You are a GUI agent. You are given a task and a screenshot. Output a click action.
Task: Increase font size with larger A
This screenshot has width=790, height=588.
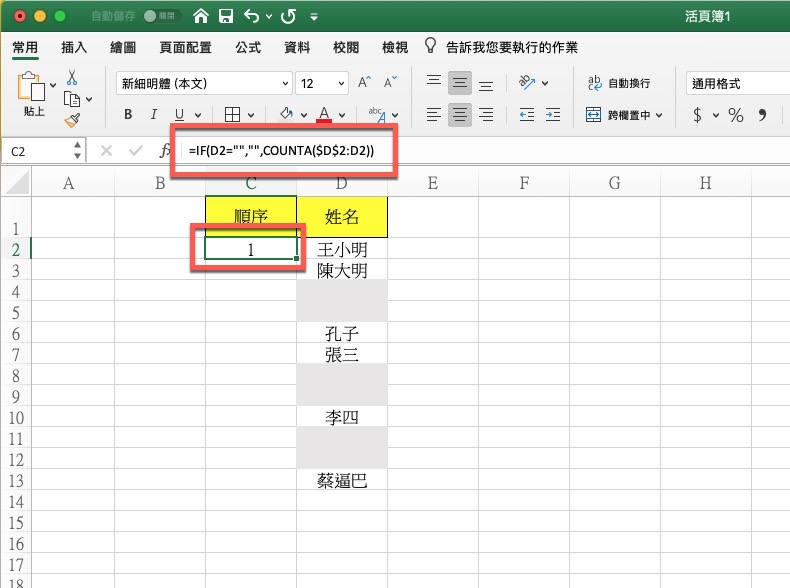tap(364, 82)
